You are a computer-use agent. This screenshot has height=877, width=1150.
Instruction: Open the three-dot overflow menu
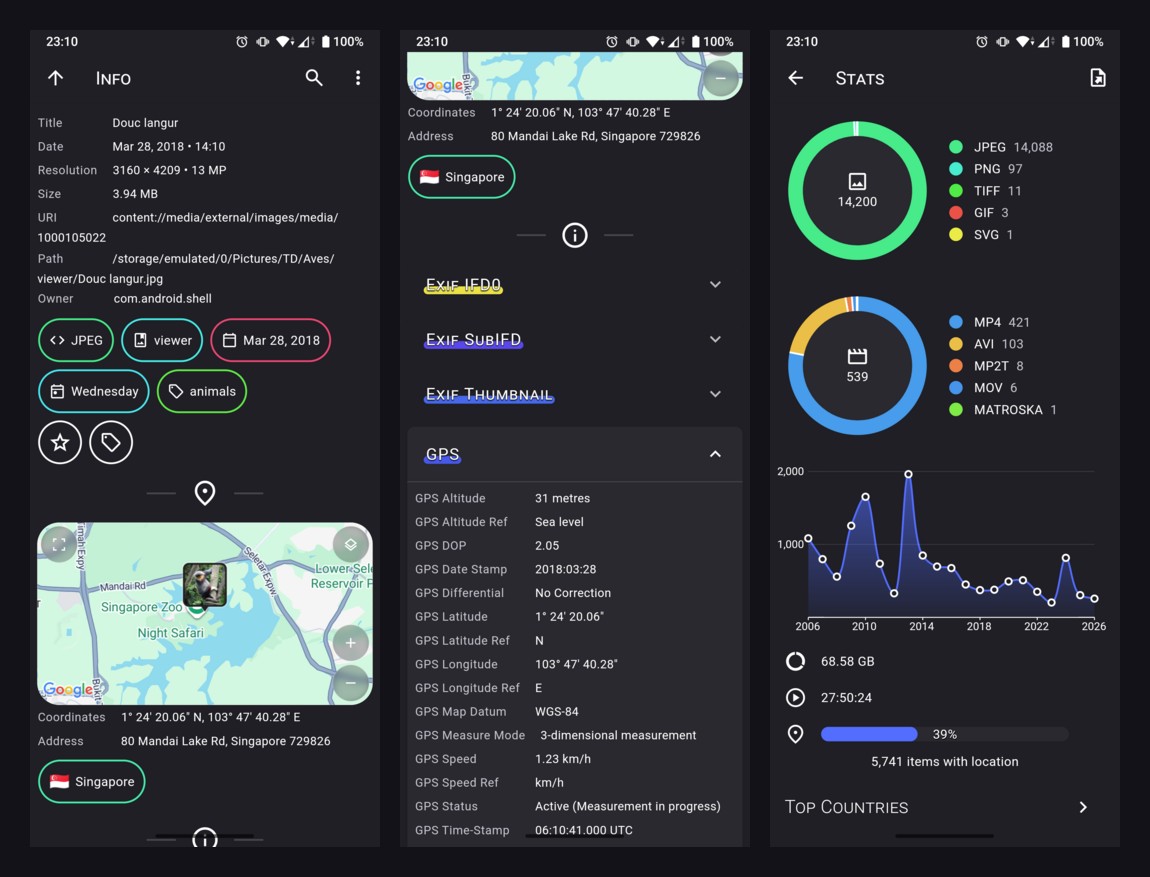[x=358, y=78]
